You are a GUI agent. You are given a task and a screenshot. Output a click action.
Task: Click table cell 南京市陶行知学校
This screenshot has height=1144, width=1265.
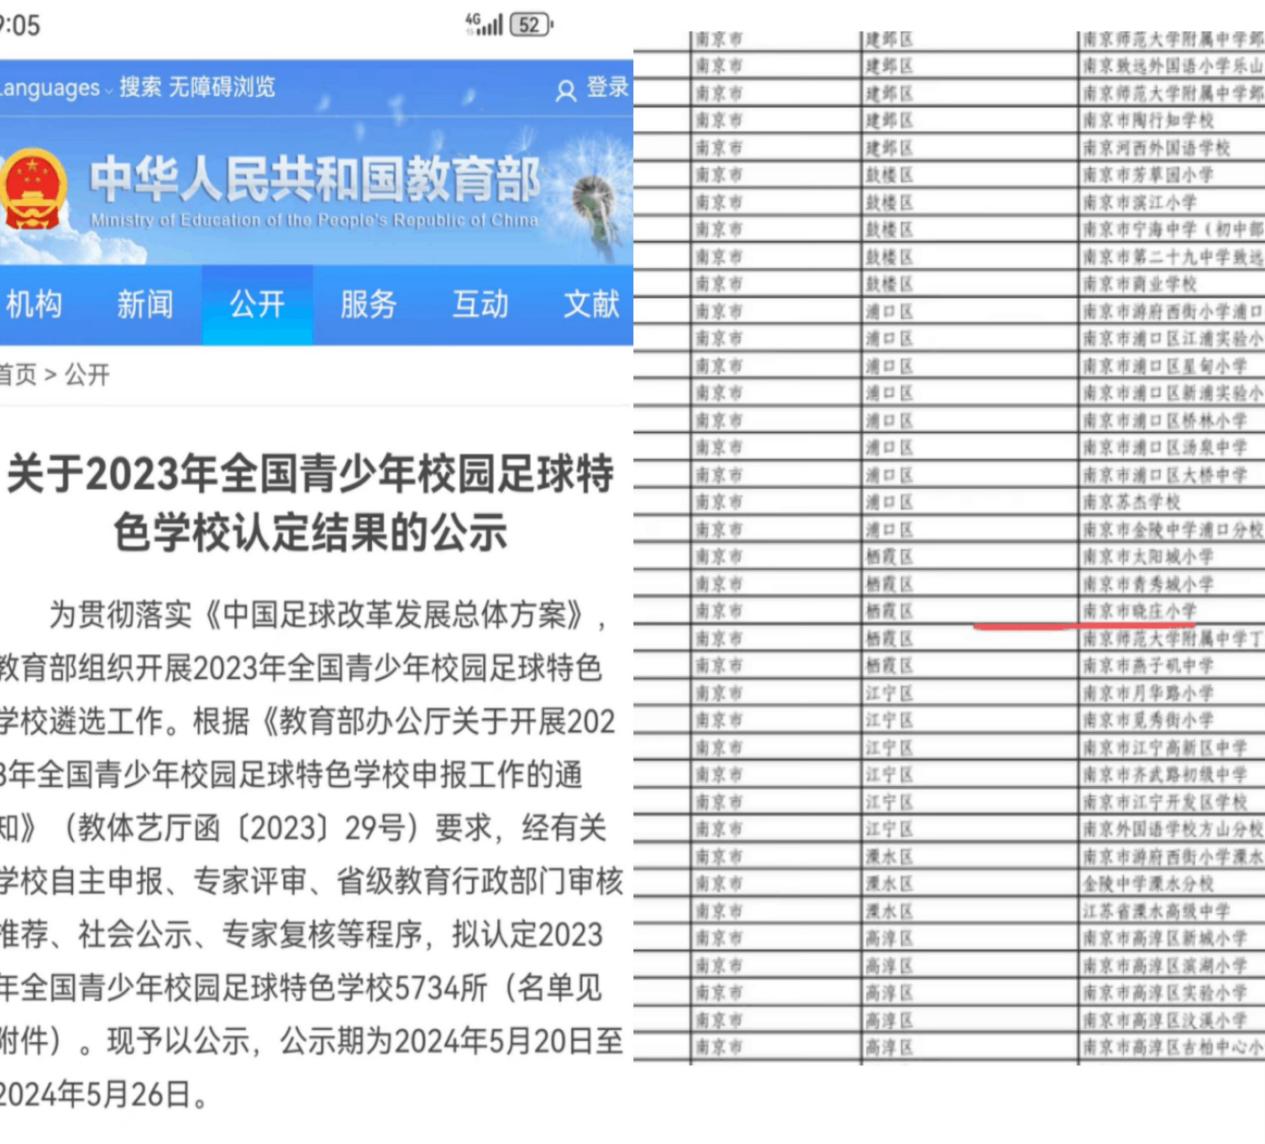[1148, 120]
